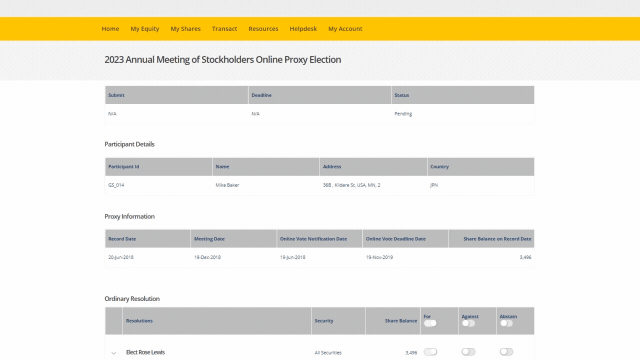The width and height of the screenshot is (640, 360).
Task: Open the My Equity menu
Action: (145, 29)
